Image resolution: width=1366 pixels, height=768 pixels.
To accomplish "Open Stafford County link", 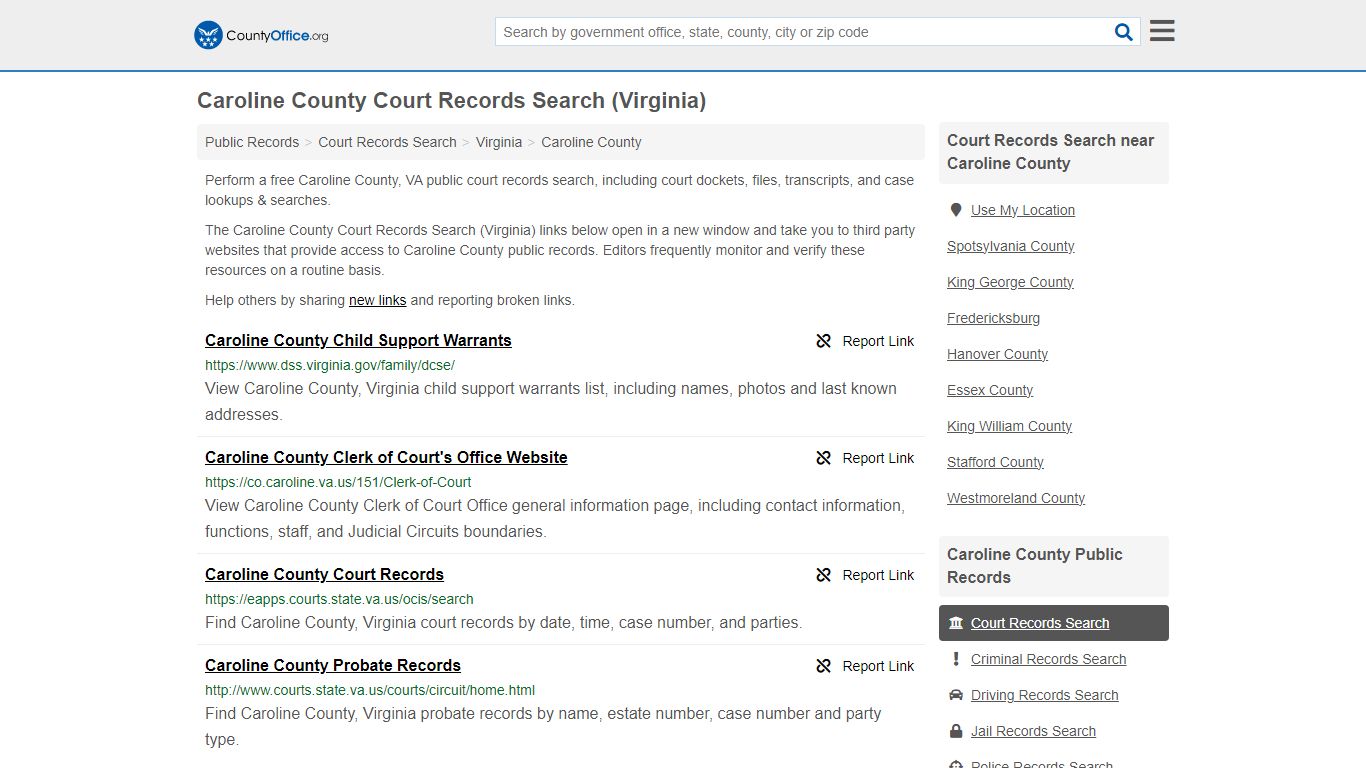I will click(995, 462).
